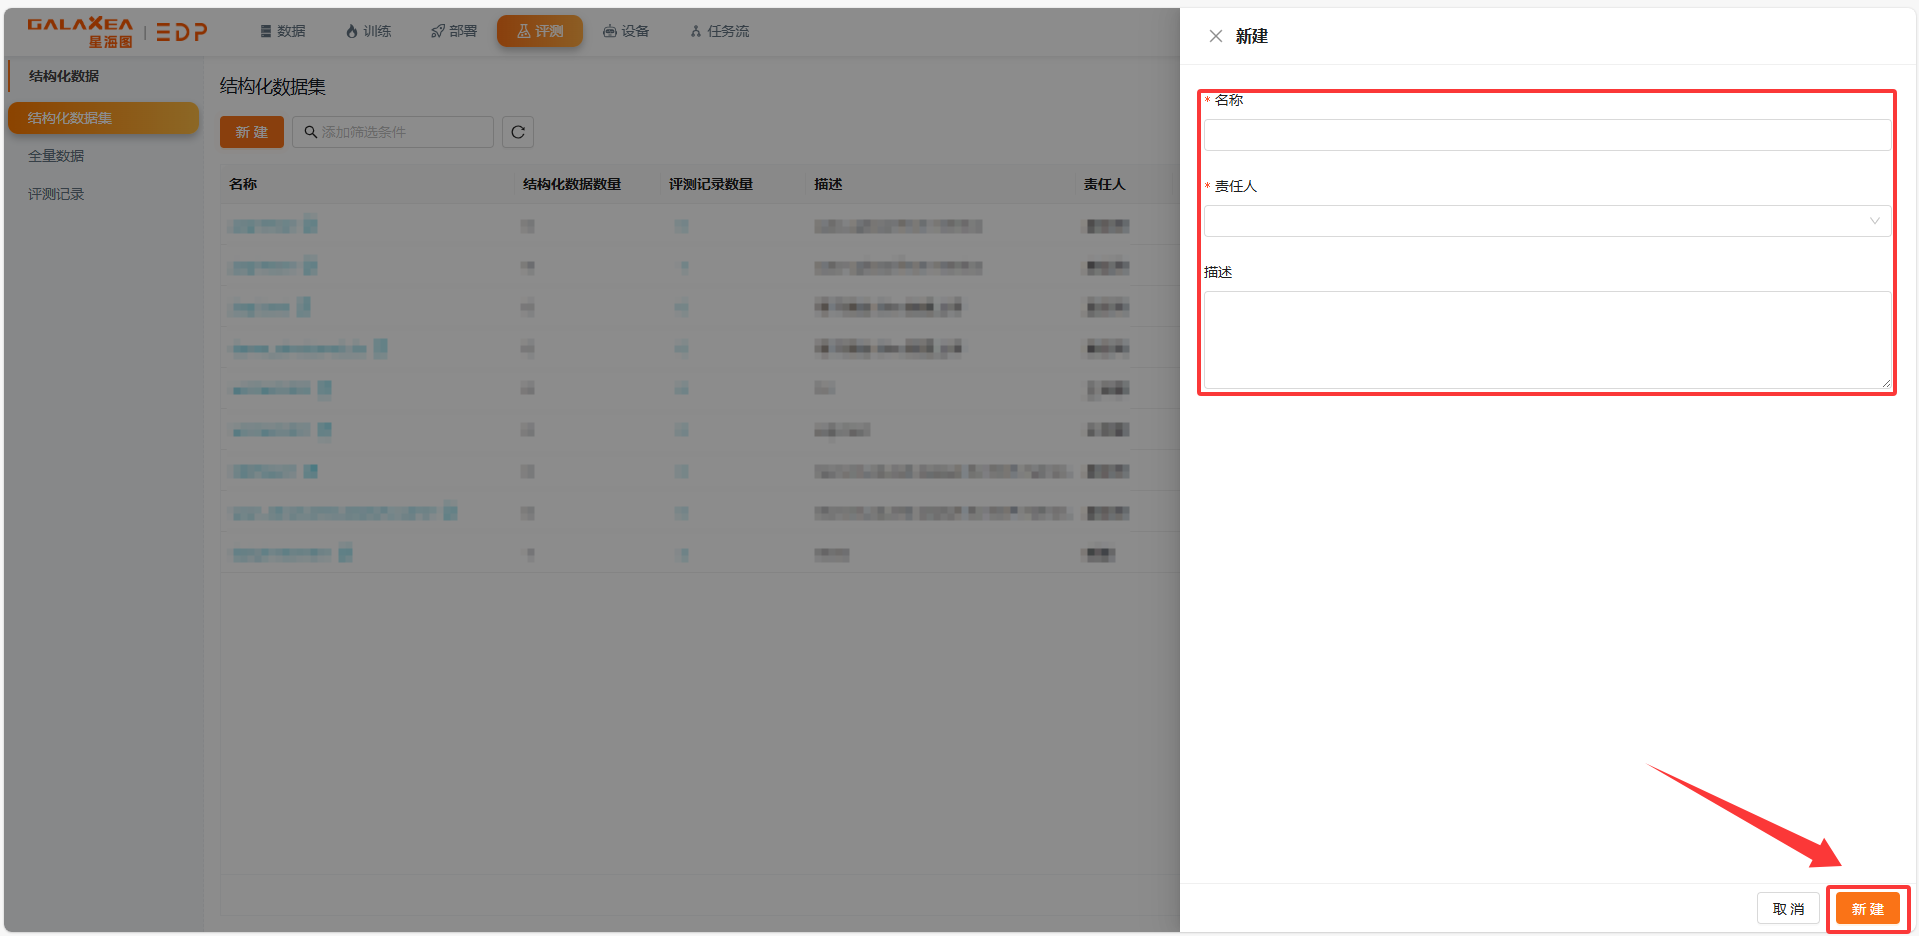Focus the 描述 text area
This screenshot has width=1919, height=936.
pos(1546,339)
